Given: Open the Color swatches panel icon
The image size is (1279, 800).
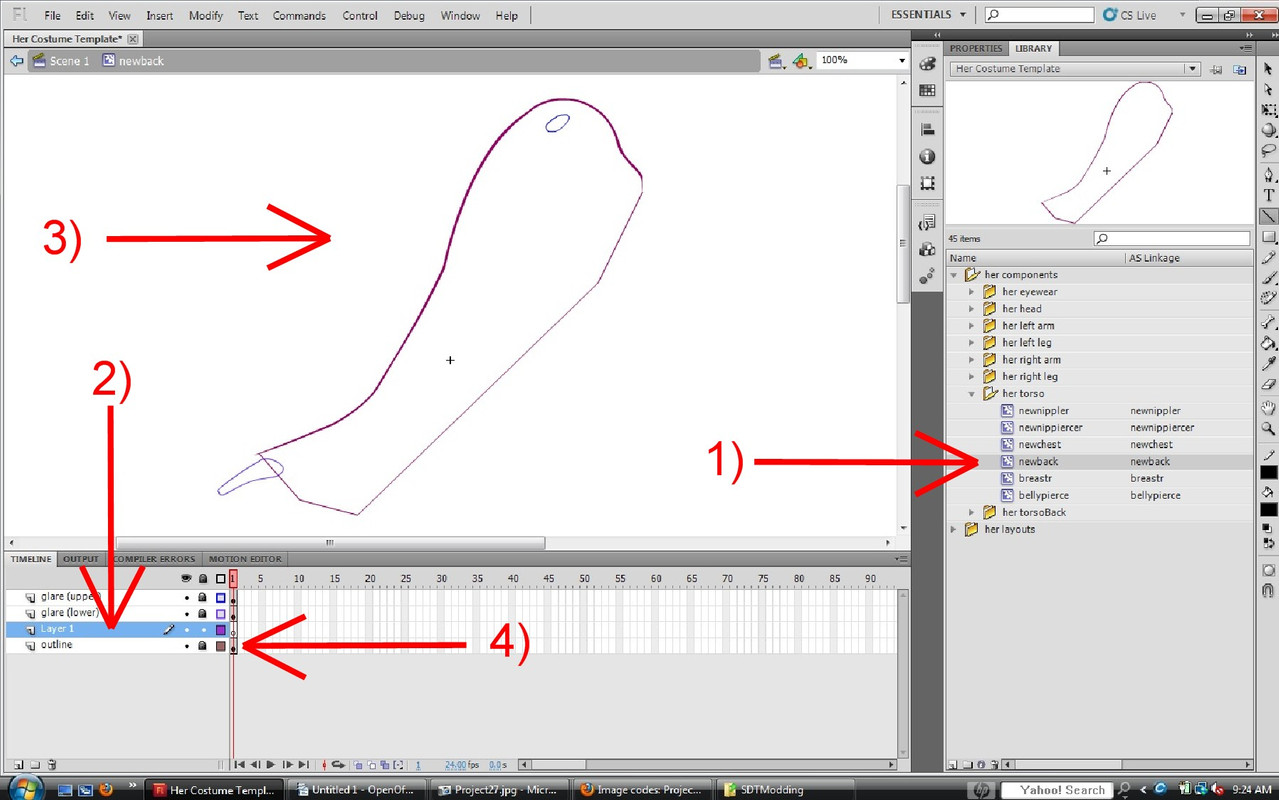Looking at the screenshot, I should (x=927, y=91).
